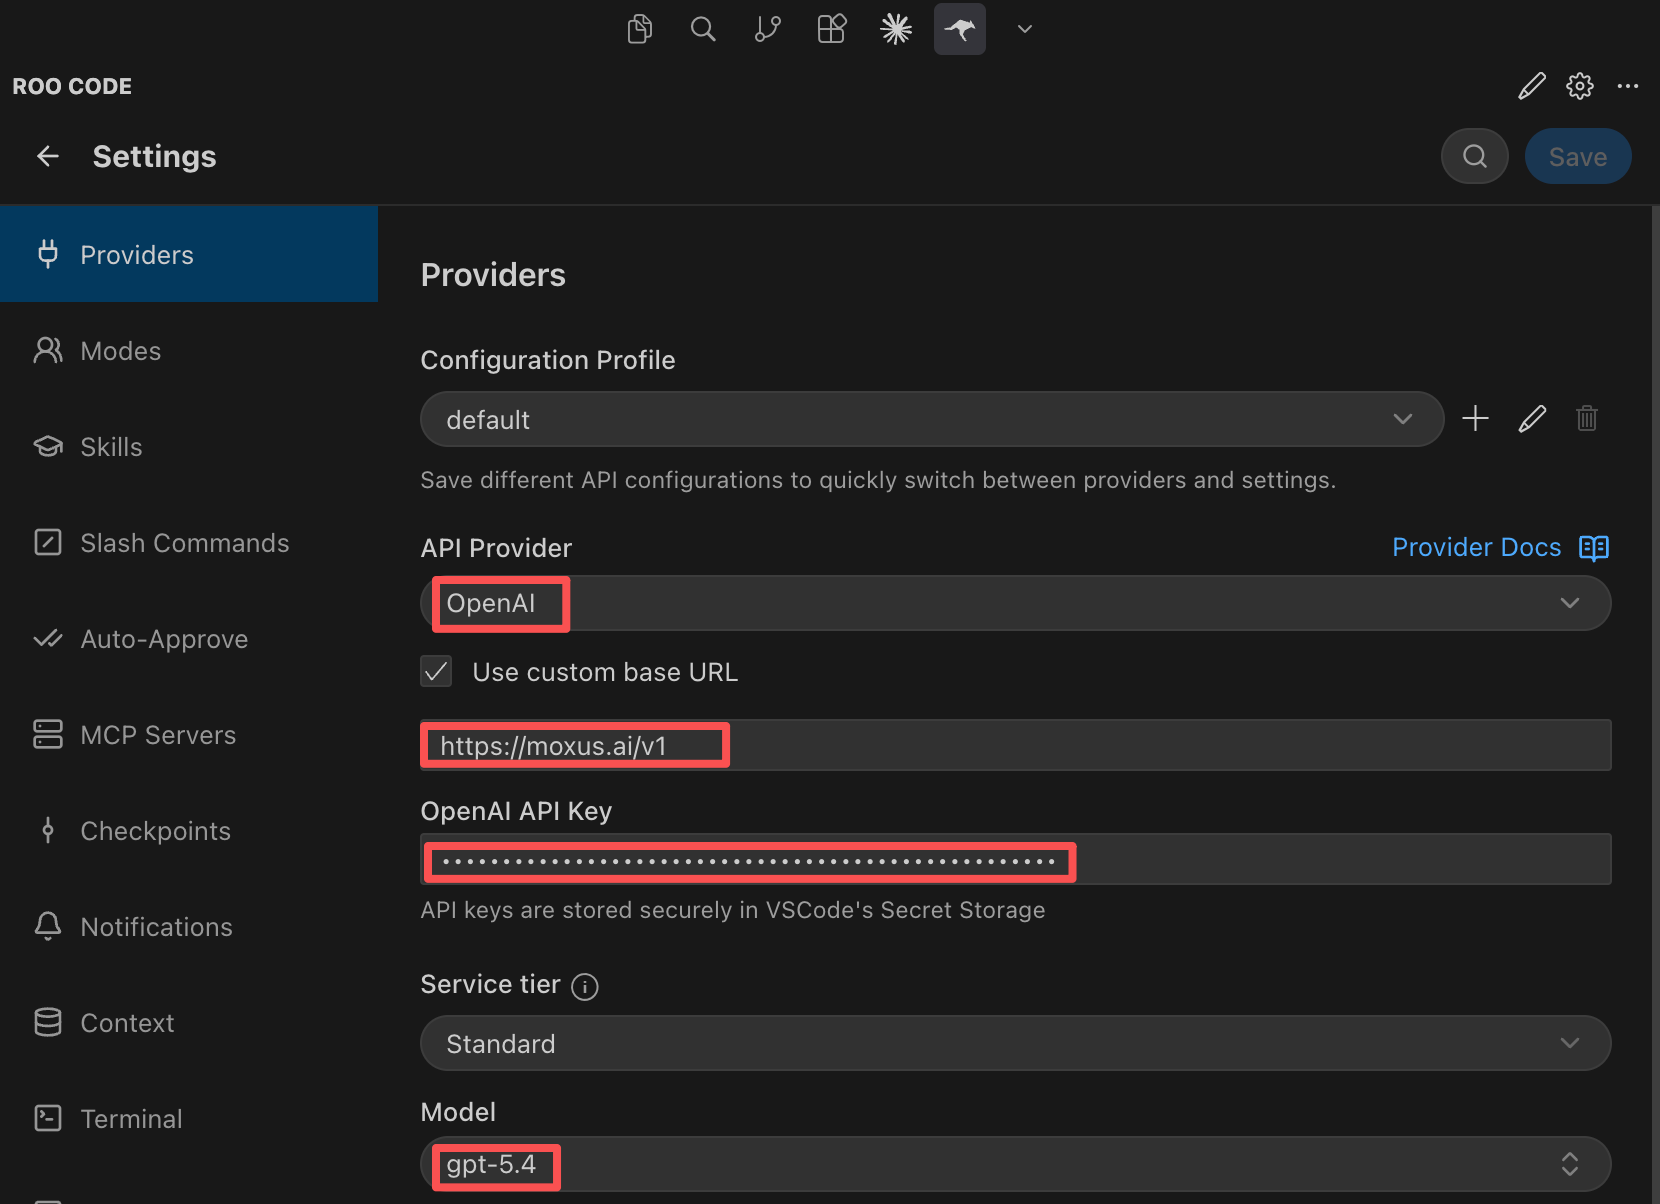Open the Notifications tab
The image size is (1660, 1204).
tap(189, 926)
